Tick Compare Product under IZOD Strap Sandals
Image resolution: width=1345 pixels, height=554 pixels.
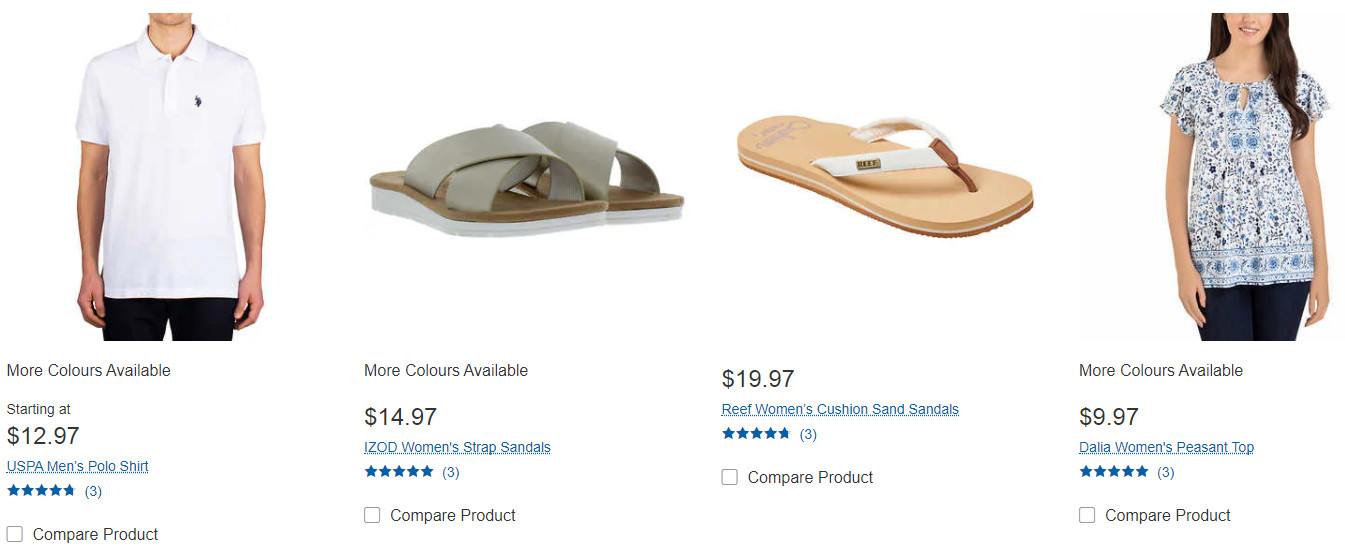[372, 515]
